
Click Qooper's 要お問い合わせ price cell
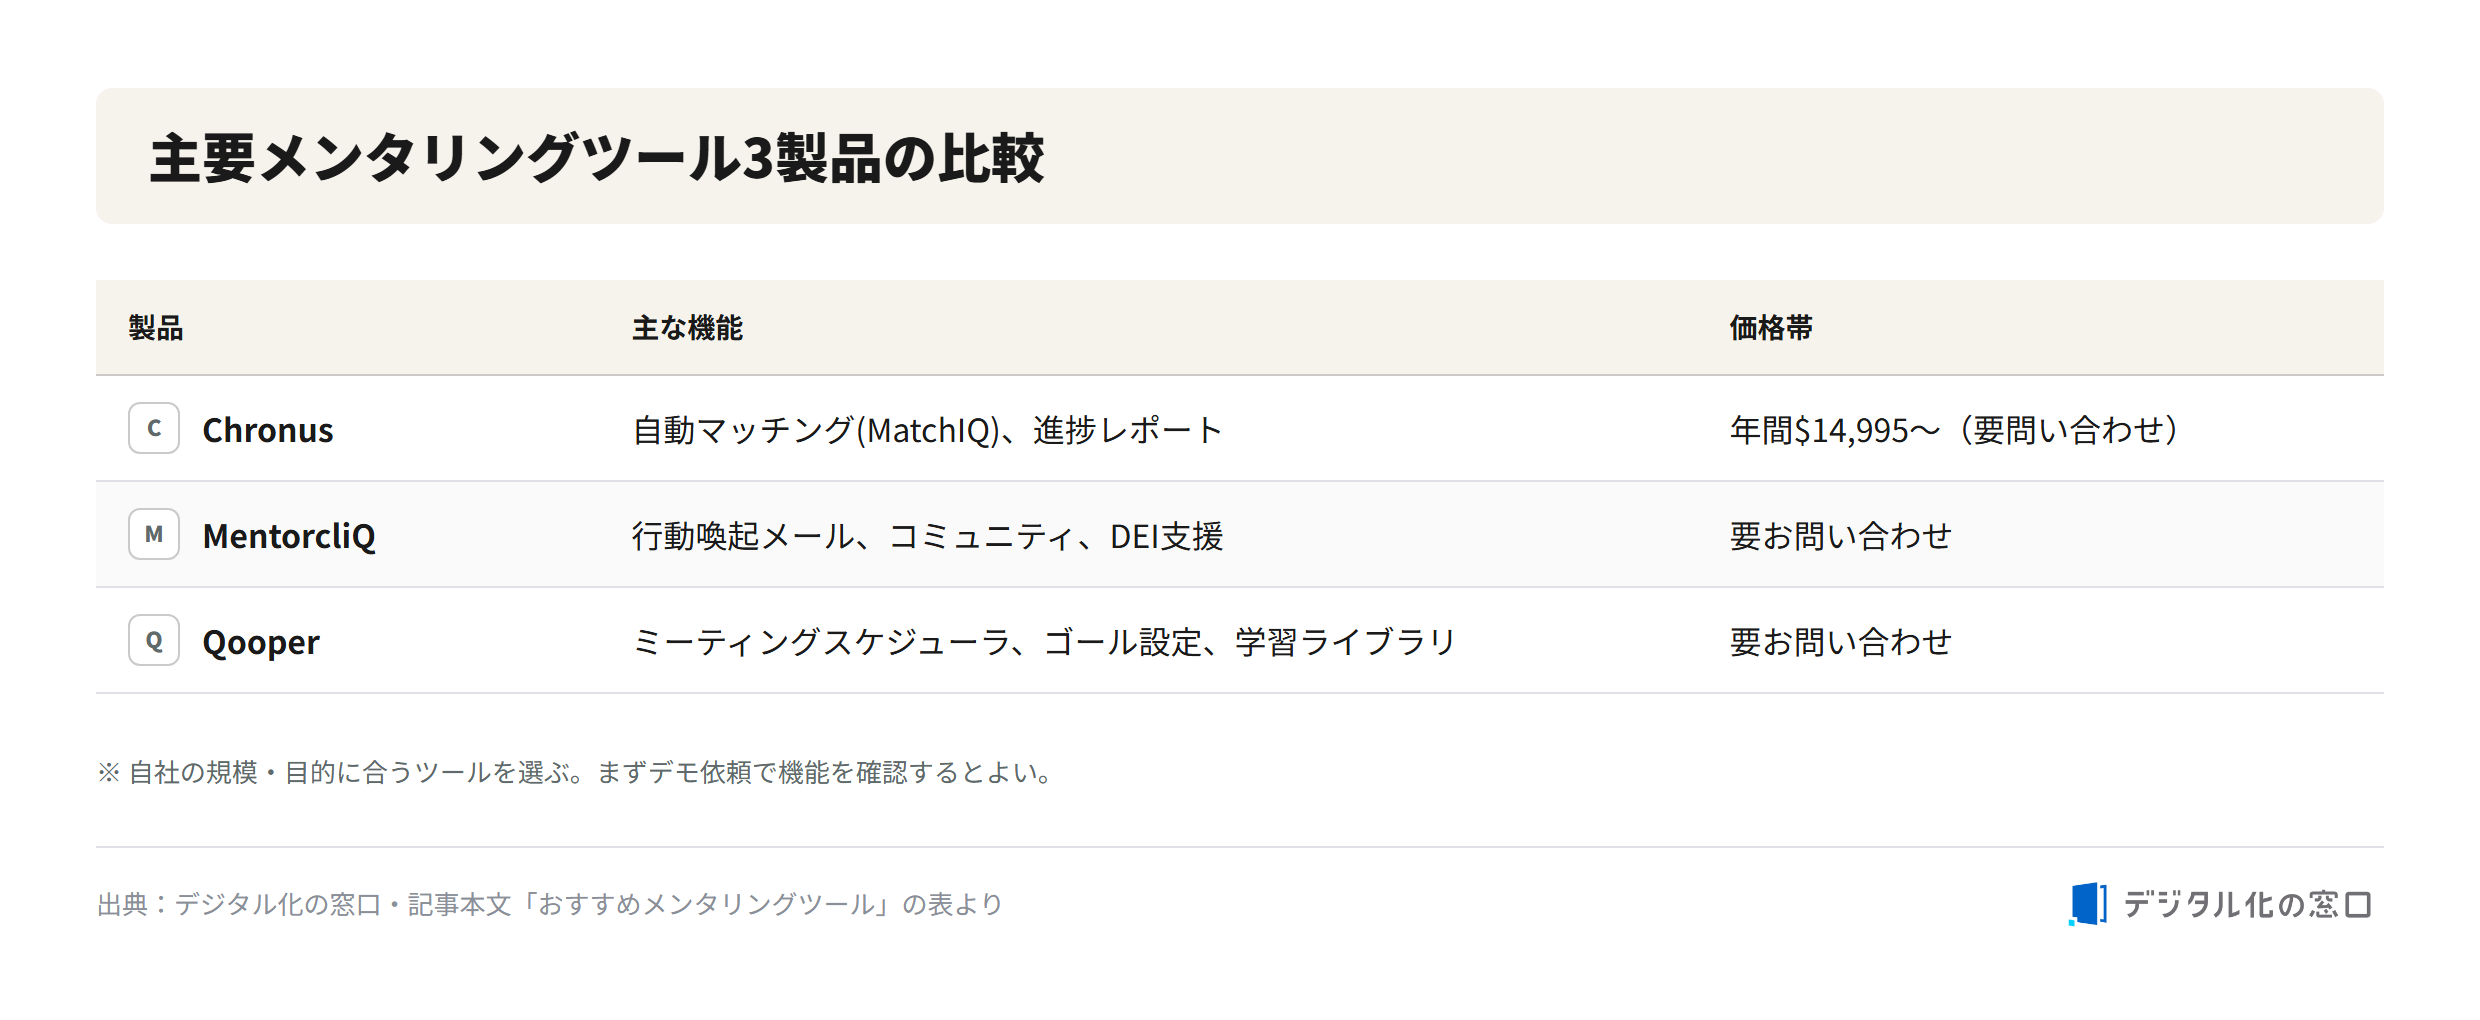1841,642
